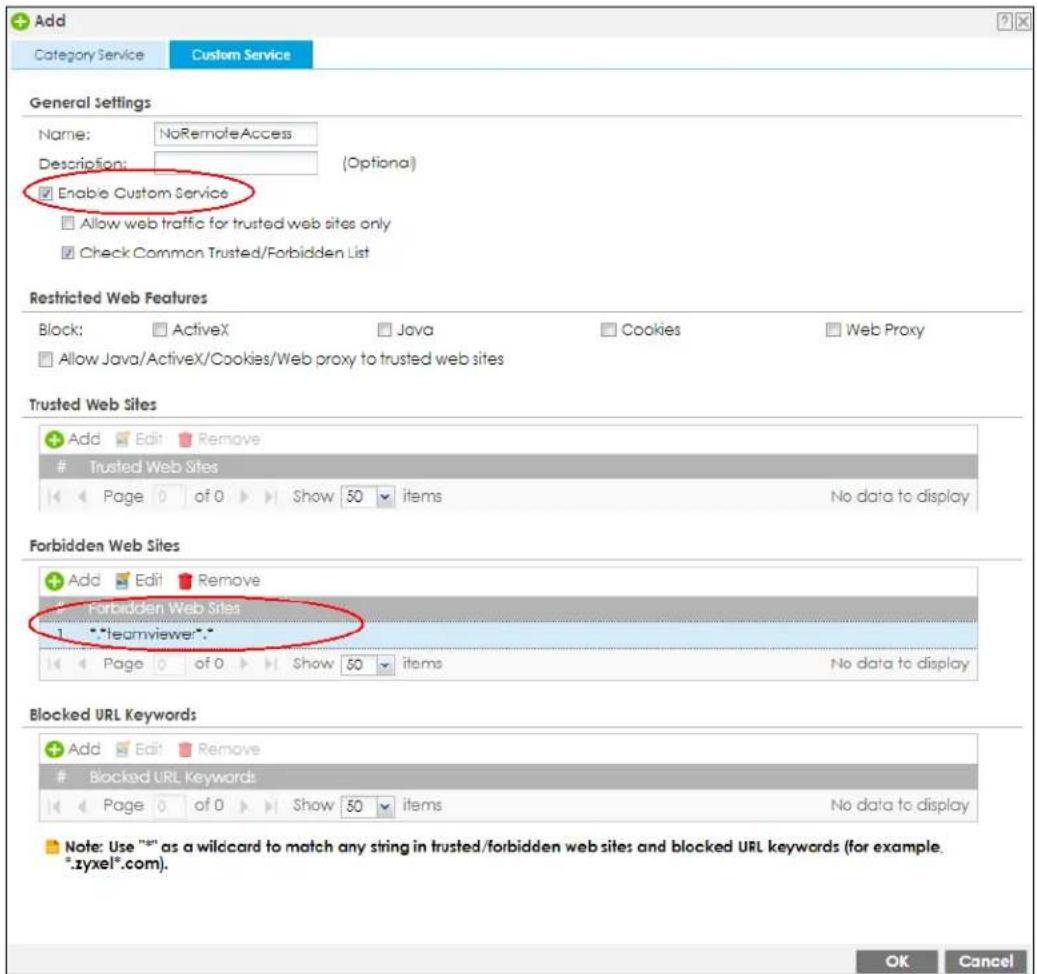Click Edit in Blocked URL Keywords toolbar

pyautogui.click(x=139, y=749)
